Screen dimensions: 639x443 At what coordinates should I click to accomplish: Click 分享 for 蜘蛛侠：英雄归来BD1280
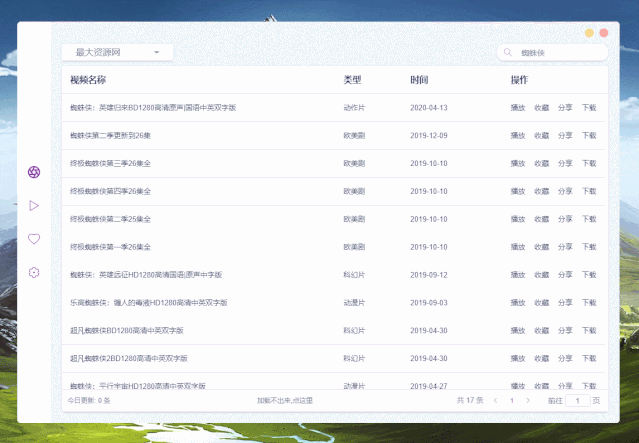pos(565,108)
